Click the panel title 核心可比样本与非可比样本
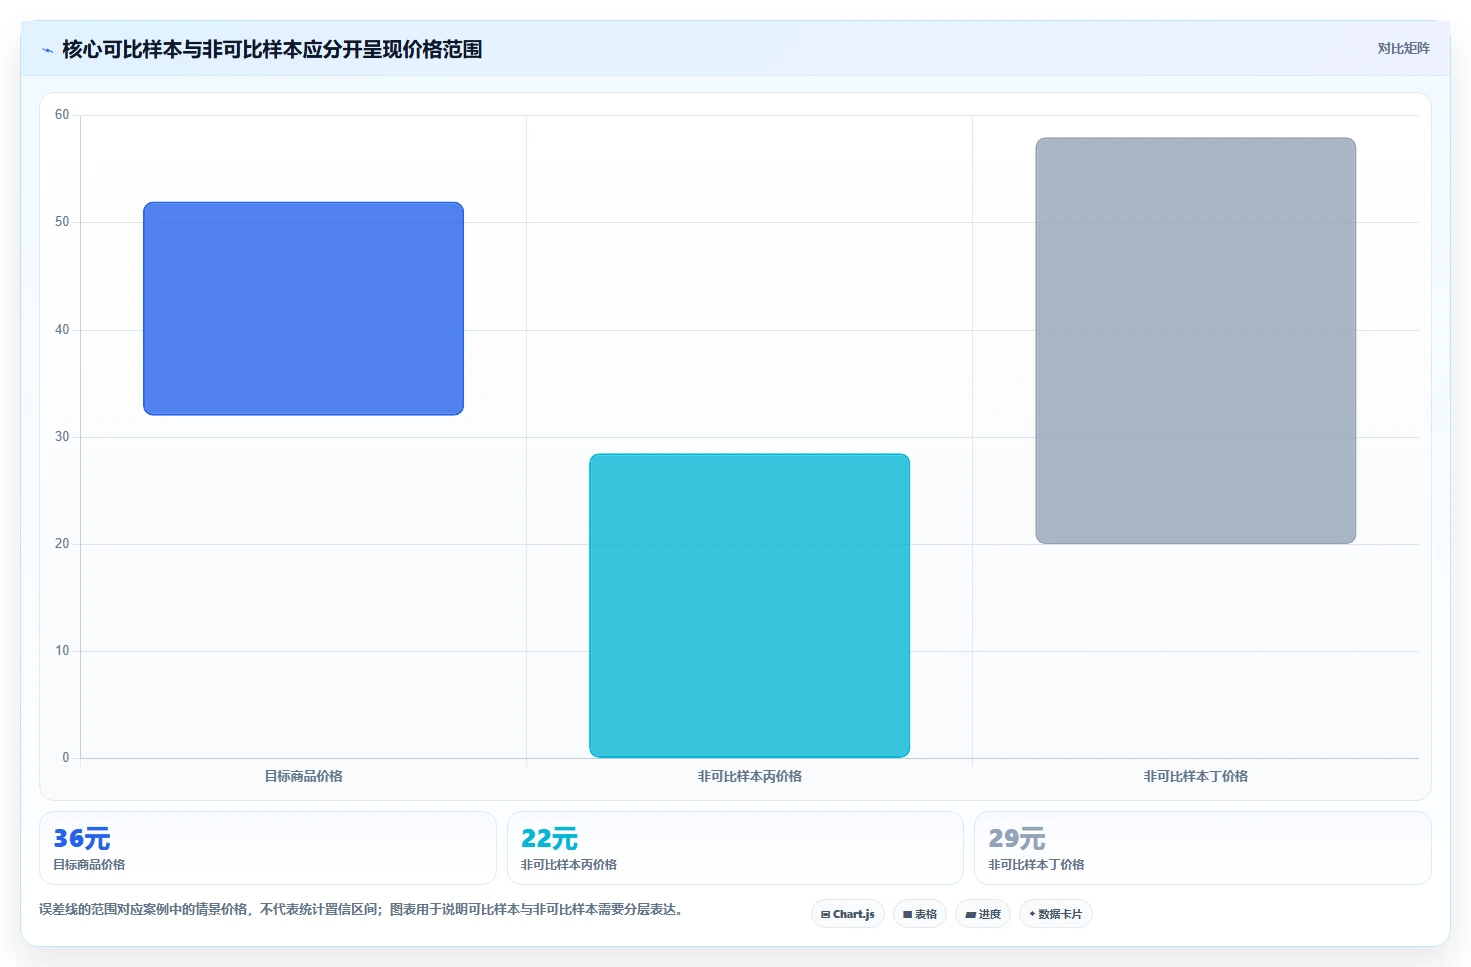 pyautogui.click(x=272, y=49)
